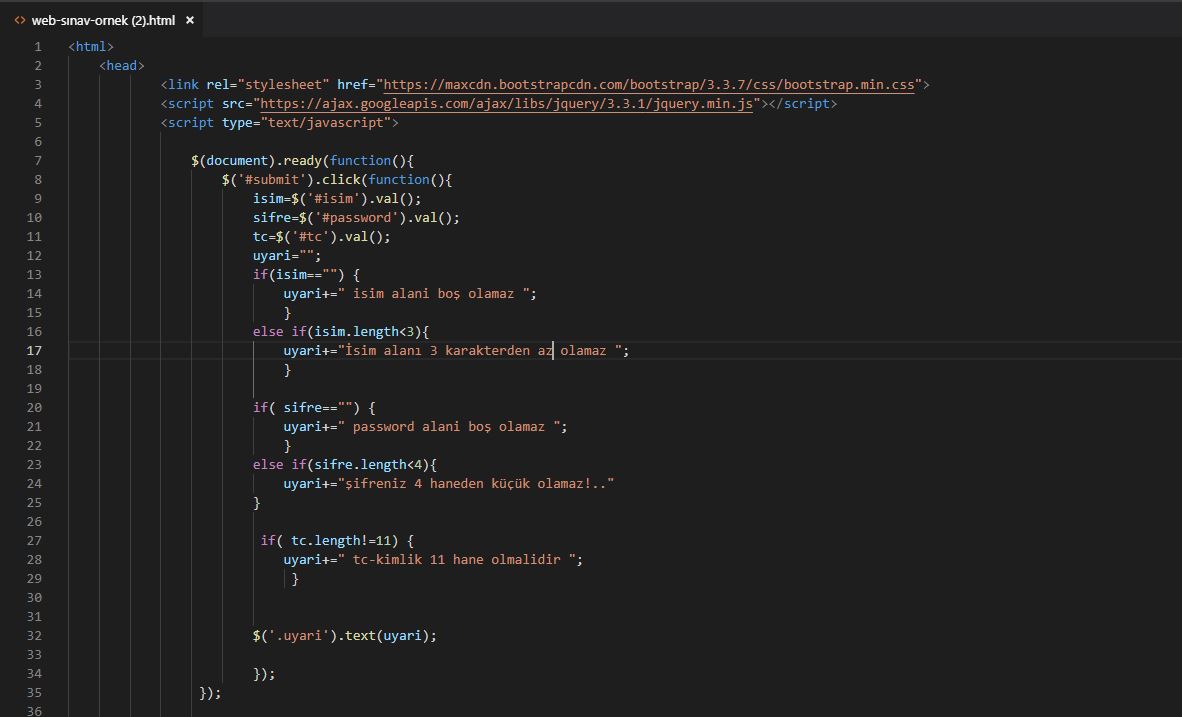Click the closing }); on line 35
The image size is (1182, 717).
point(210,692)
